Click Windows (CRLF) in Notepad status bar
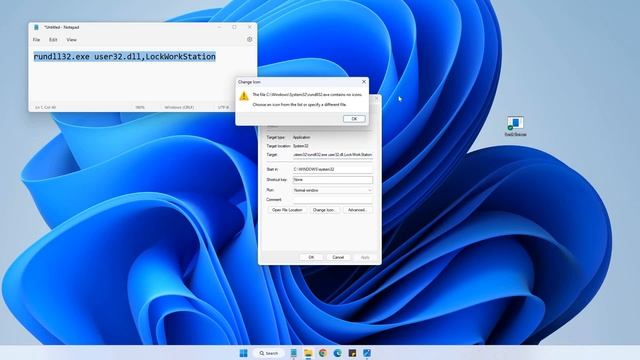640x360 pixels. (x=179, y=107)
